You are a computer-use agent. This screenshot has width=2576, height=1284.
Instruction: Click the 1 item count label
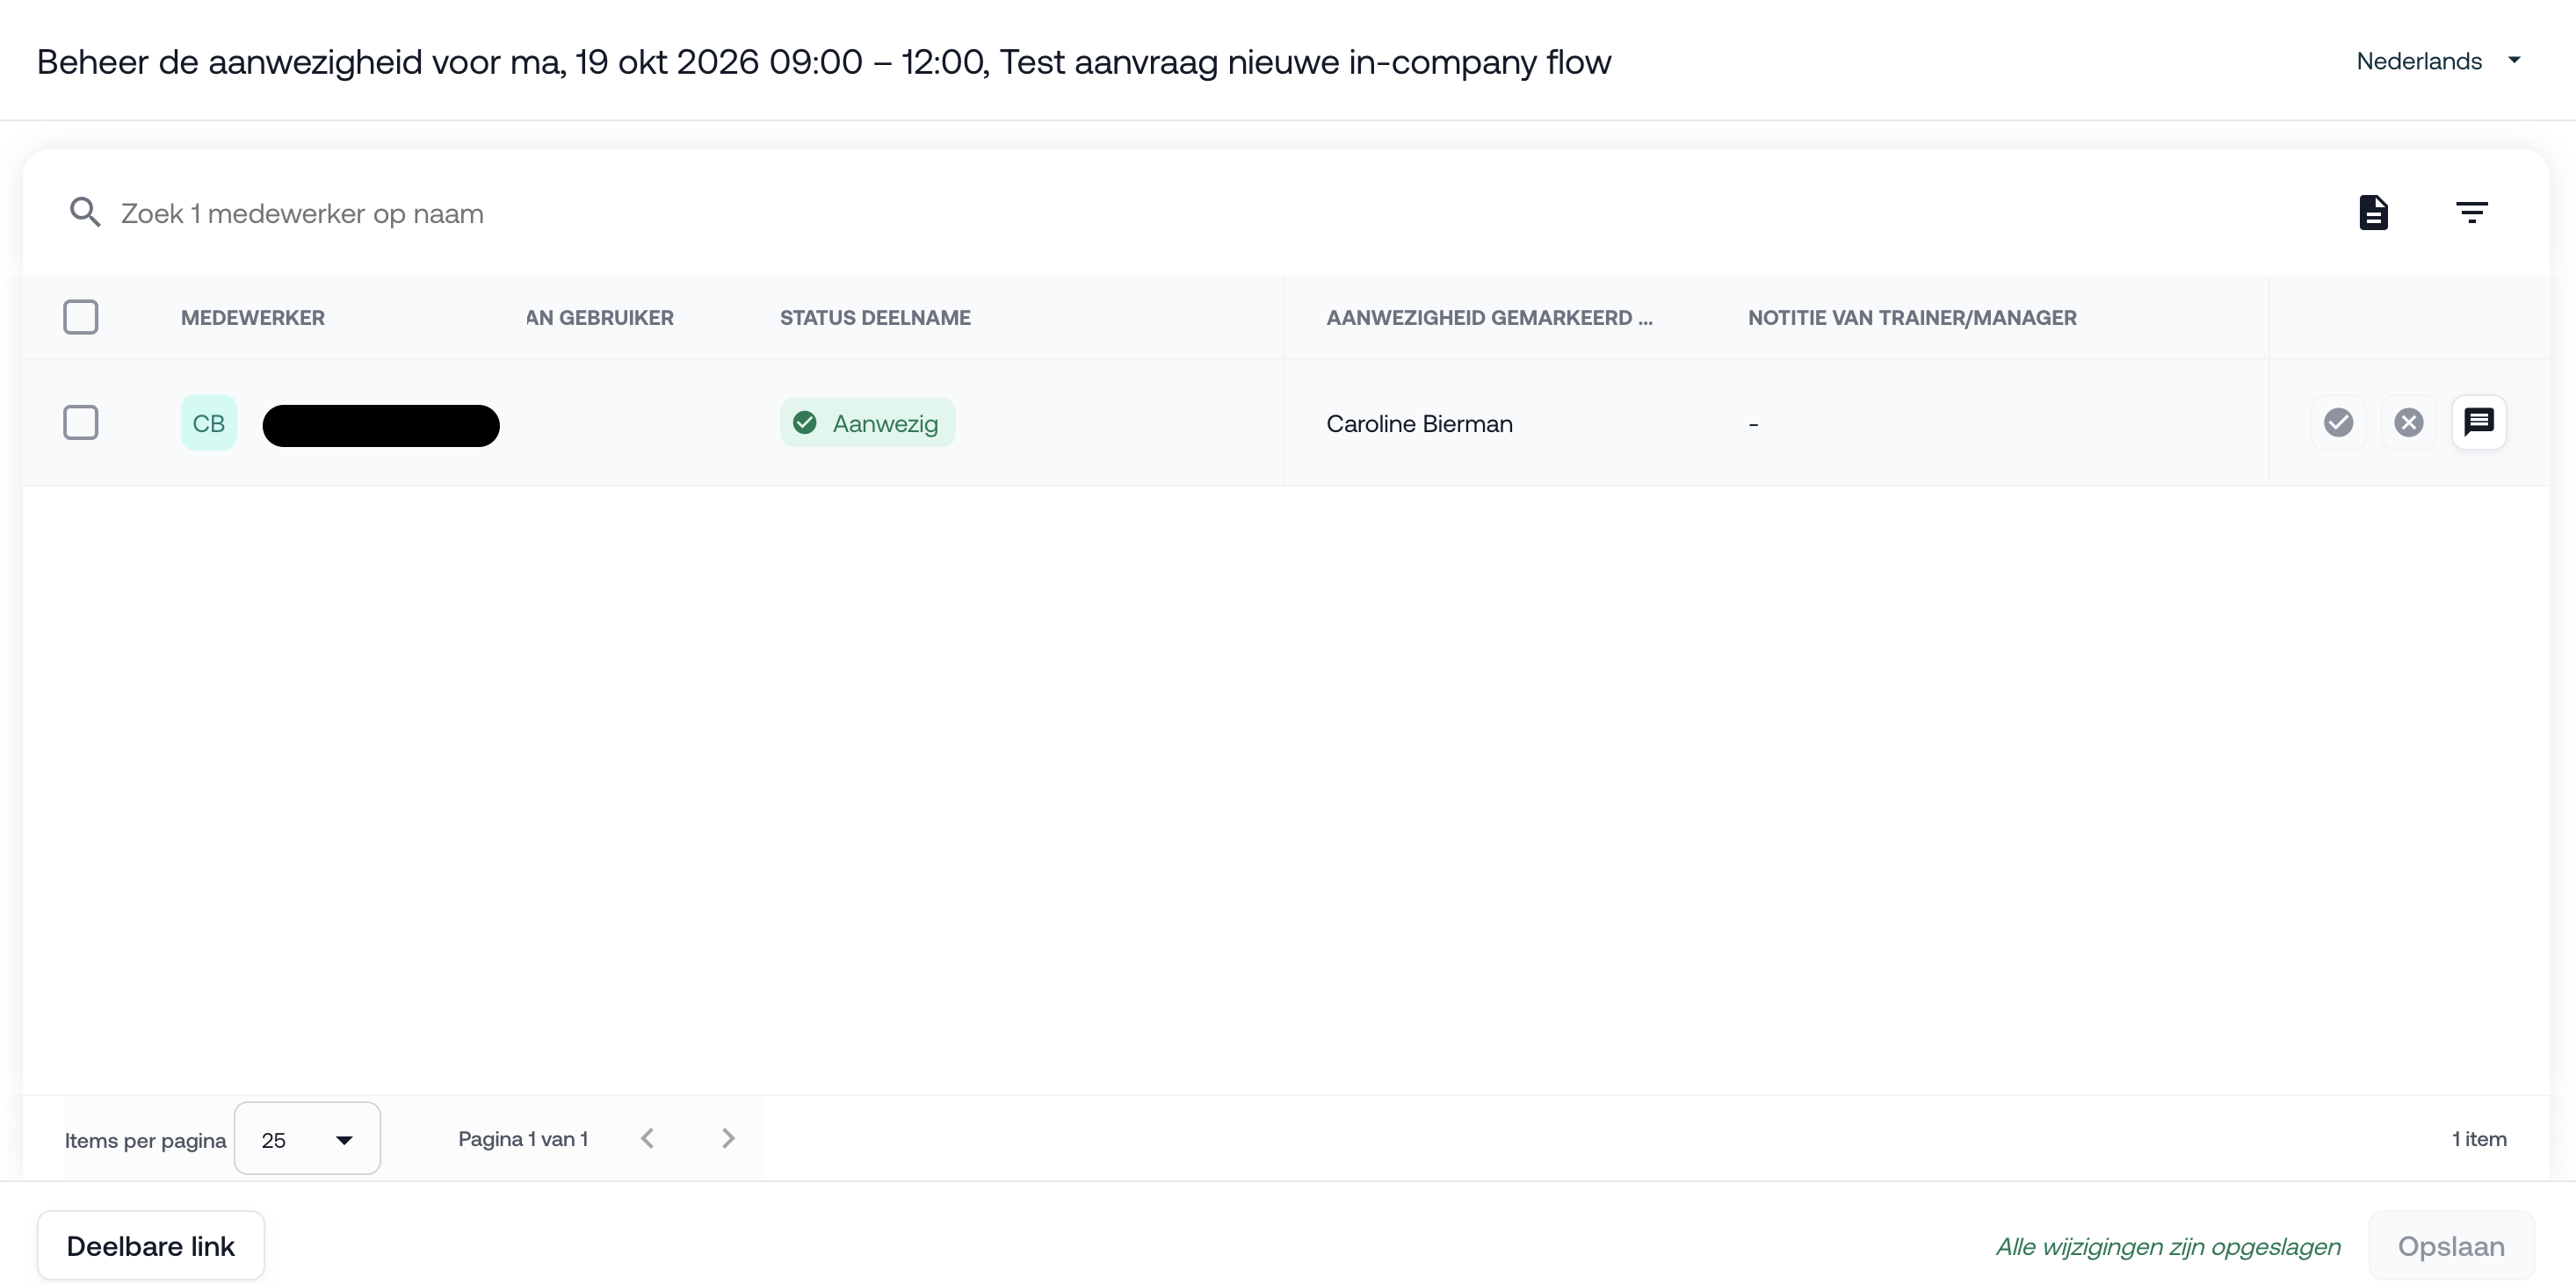pos(2479,1138)
